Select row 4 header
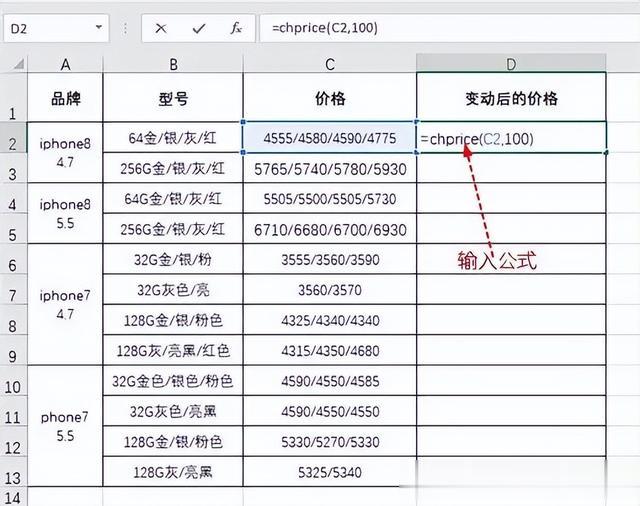The width and height of the screenshot is (640, 506). click(13, 198)
